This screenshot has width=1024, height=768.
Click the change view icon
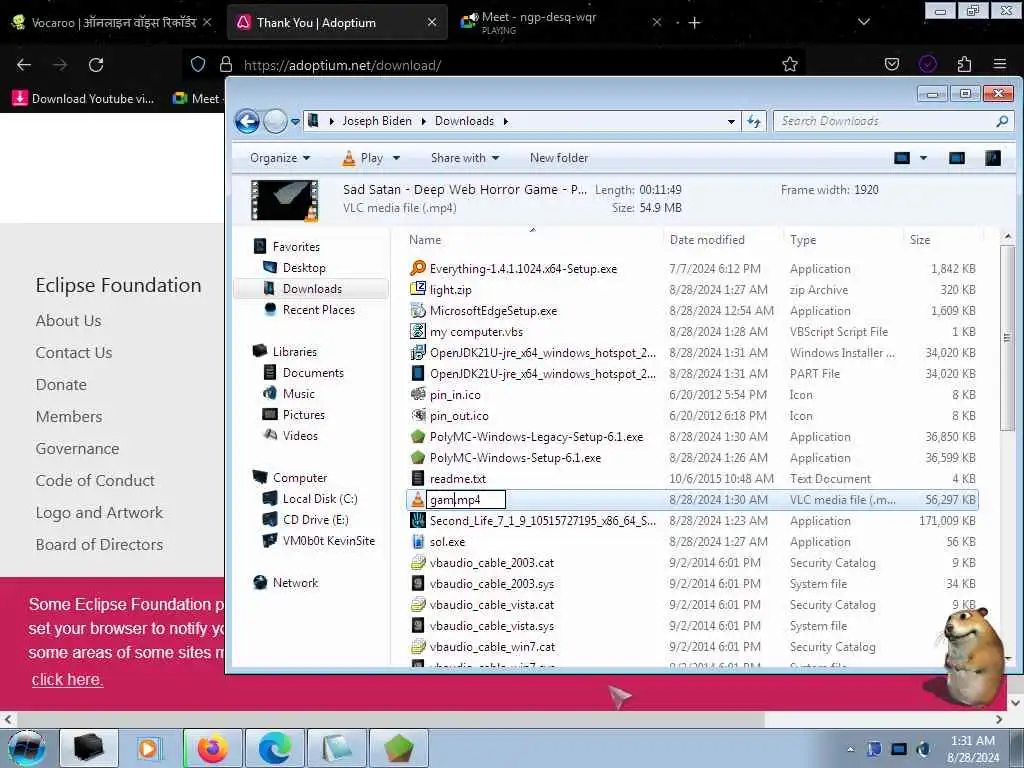902,158
